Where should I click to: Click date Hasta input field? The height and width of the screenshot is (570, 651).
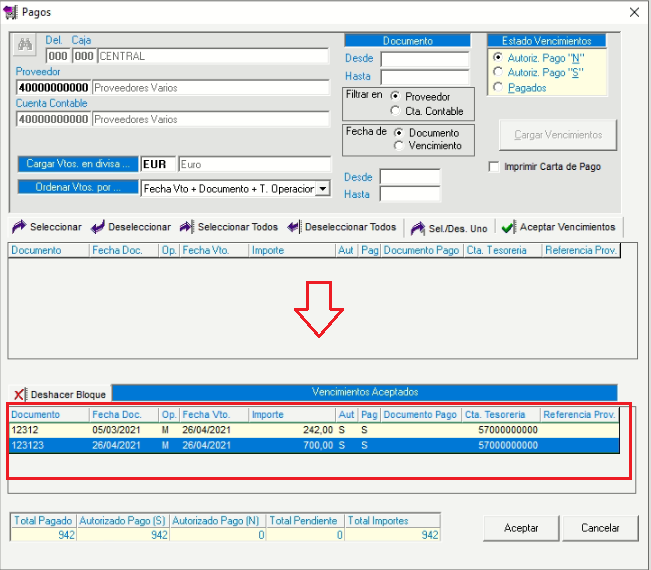coord(410,194)
